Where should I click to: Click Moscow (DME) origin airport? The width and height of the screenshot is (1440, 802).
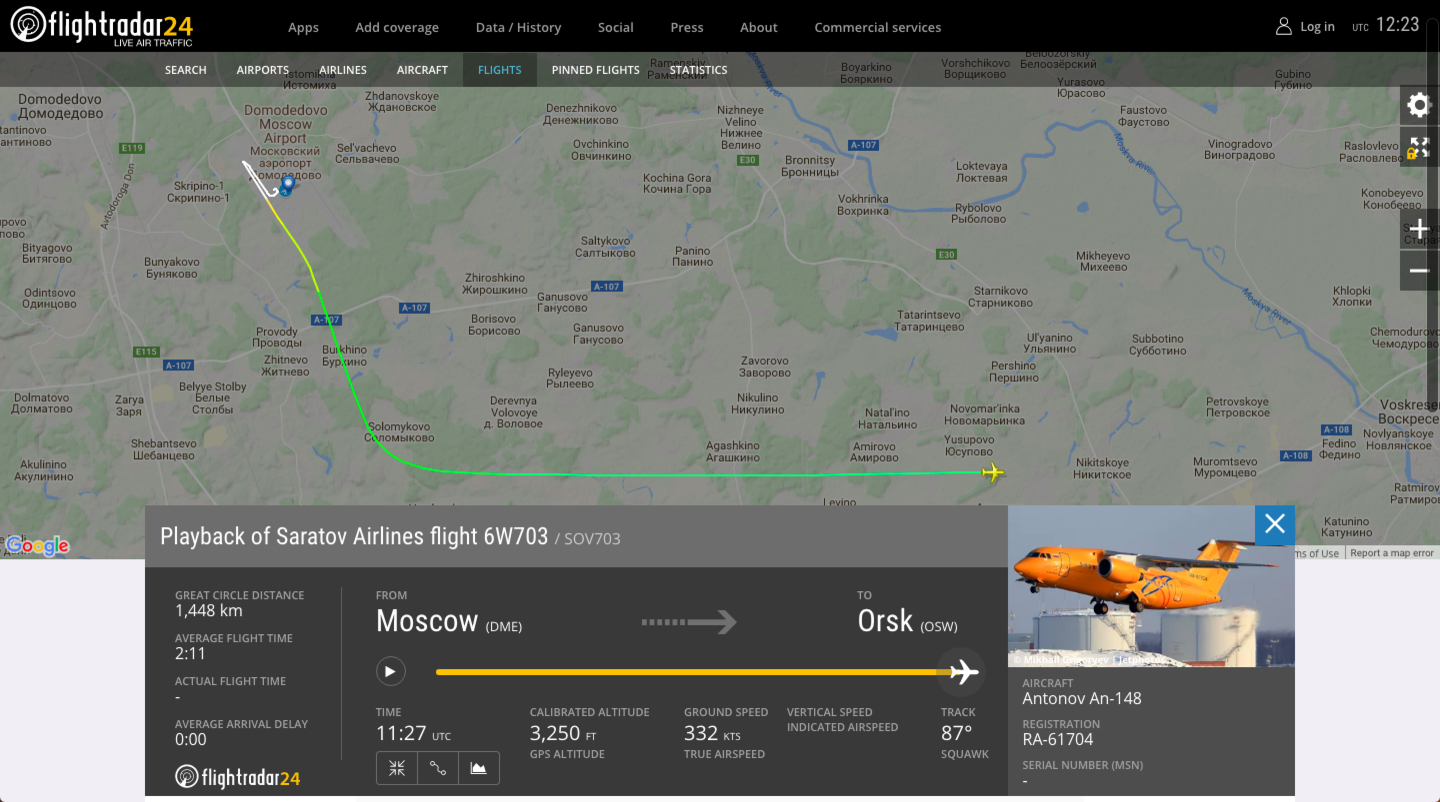click(x=449, y=622)
